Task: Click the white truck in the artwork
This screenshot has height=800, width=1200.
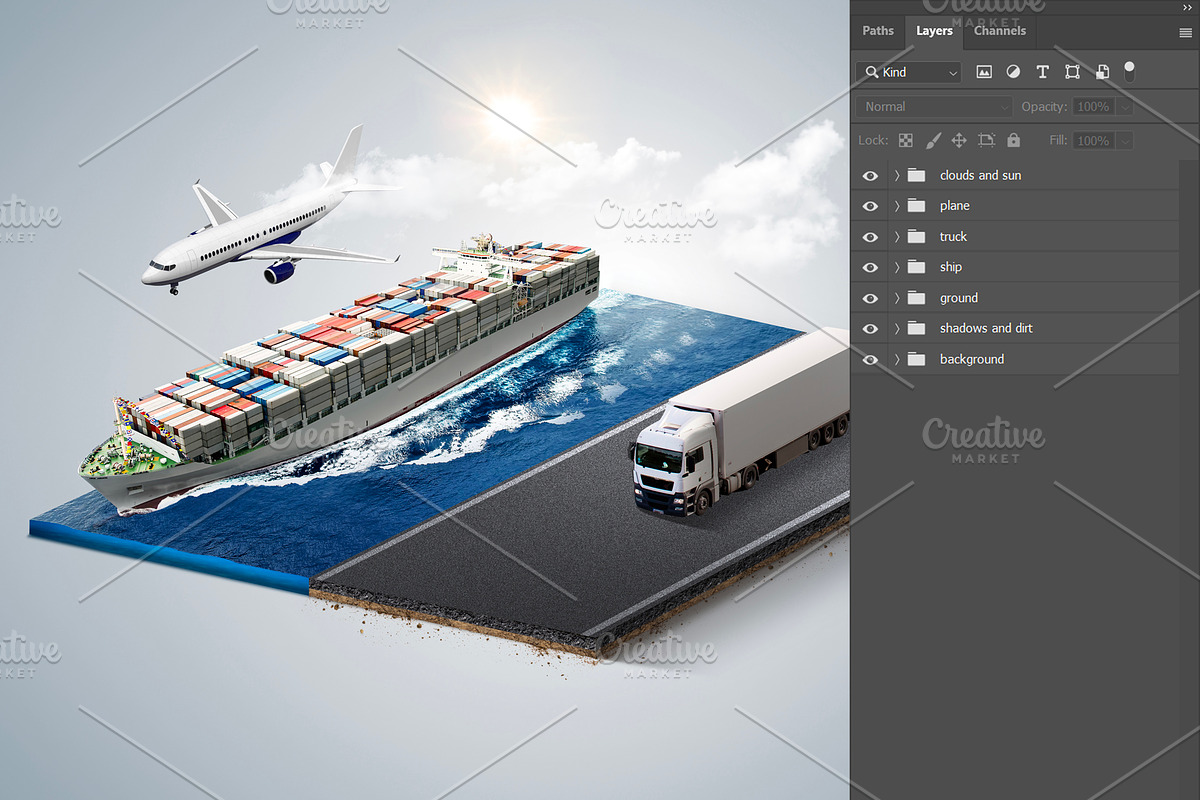Action: click(x=740, y=425)
